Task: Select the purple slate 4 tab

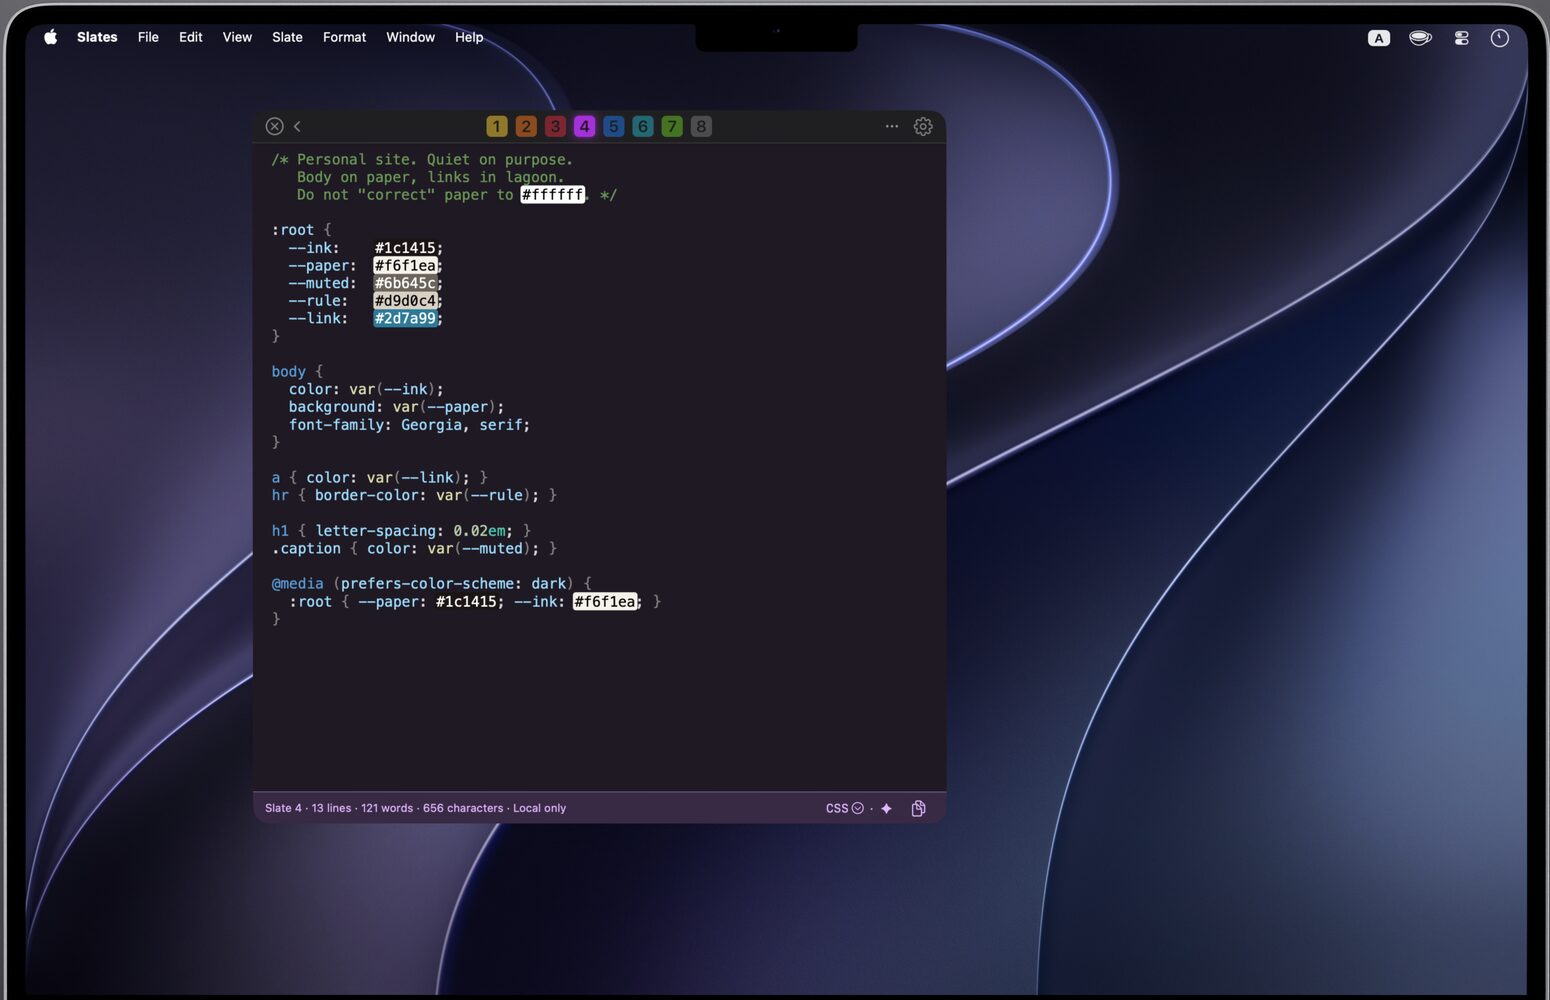Action: [x=584, y=126]
